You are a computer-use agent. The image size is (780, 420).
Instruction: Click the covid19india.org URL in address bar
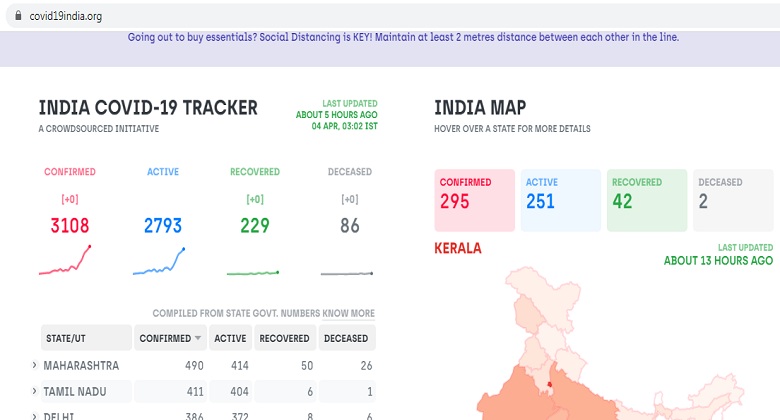66,16
